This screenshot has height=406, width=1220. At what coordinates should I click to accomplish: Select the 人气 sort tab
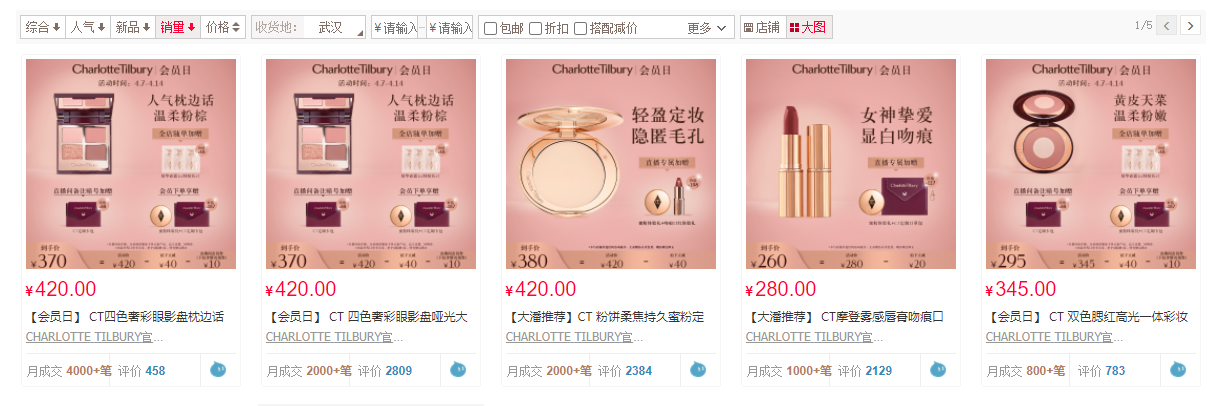(88, 27)
